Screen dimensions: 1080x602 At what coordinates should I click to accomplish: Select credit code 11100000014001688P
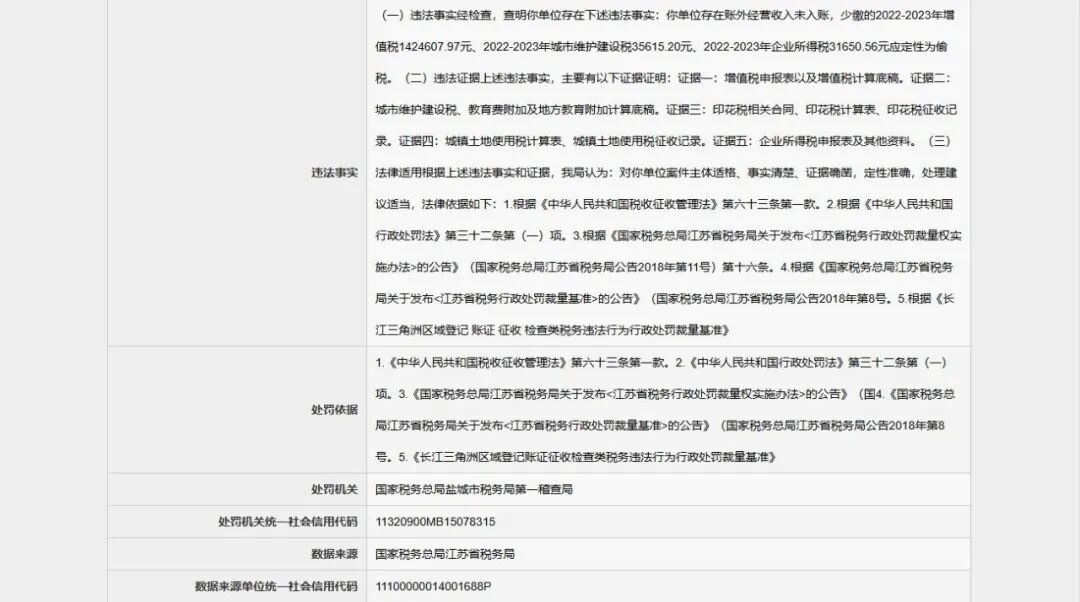point(433,586)
